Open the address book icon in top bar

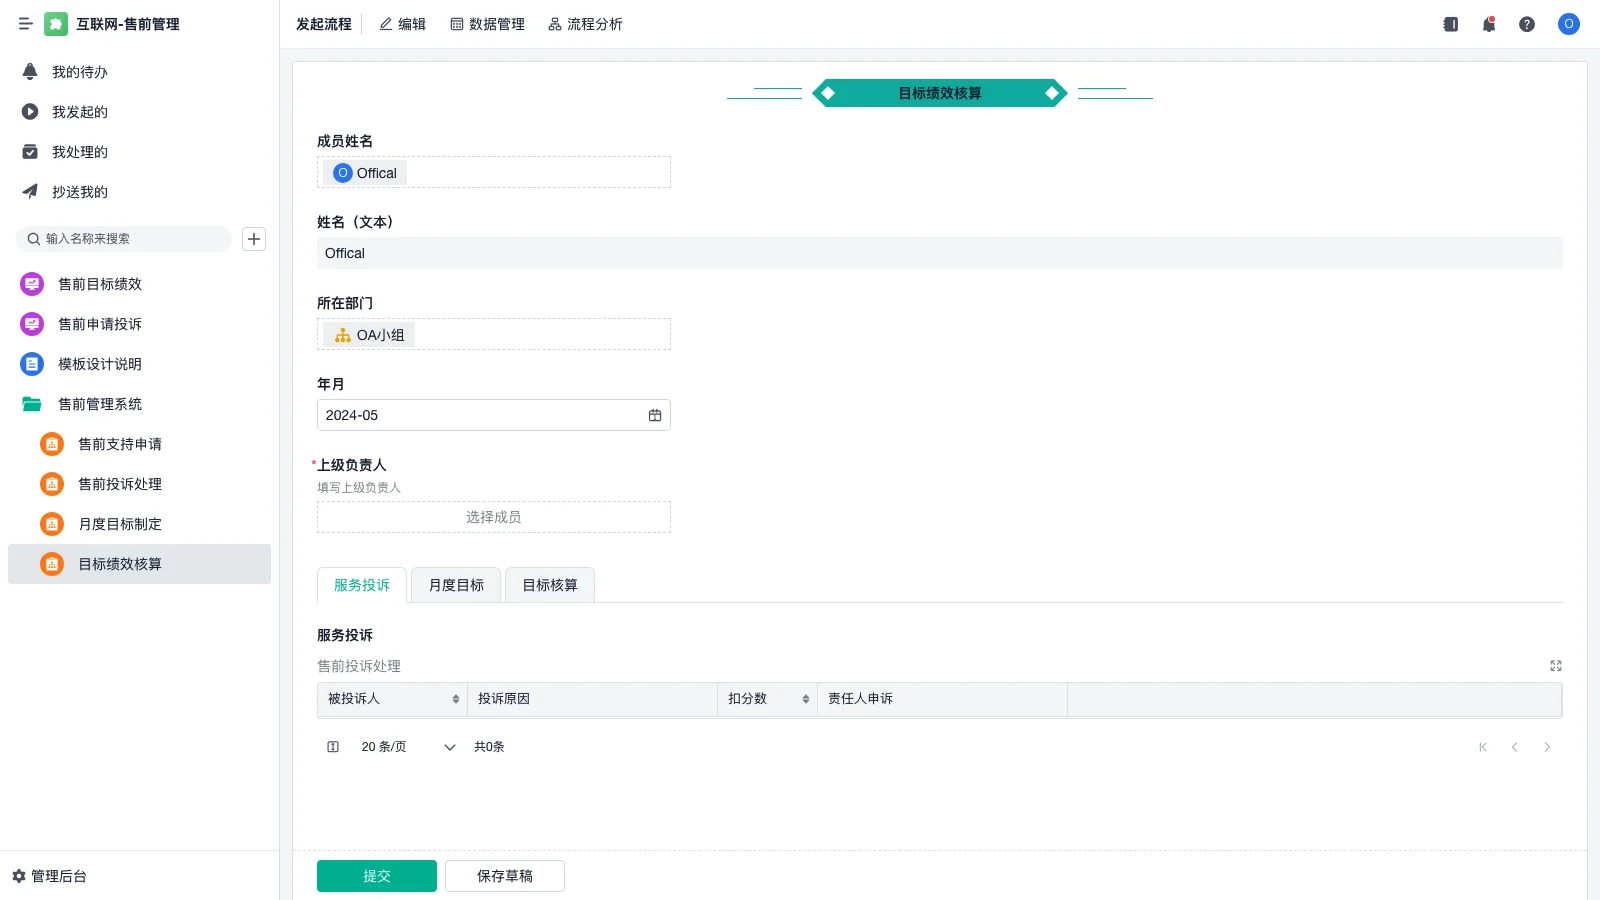tap(1449, 24)
